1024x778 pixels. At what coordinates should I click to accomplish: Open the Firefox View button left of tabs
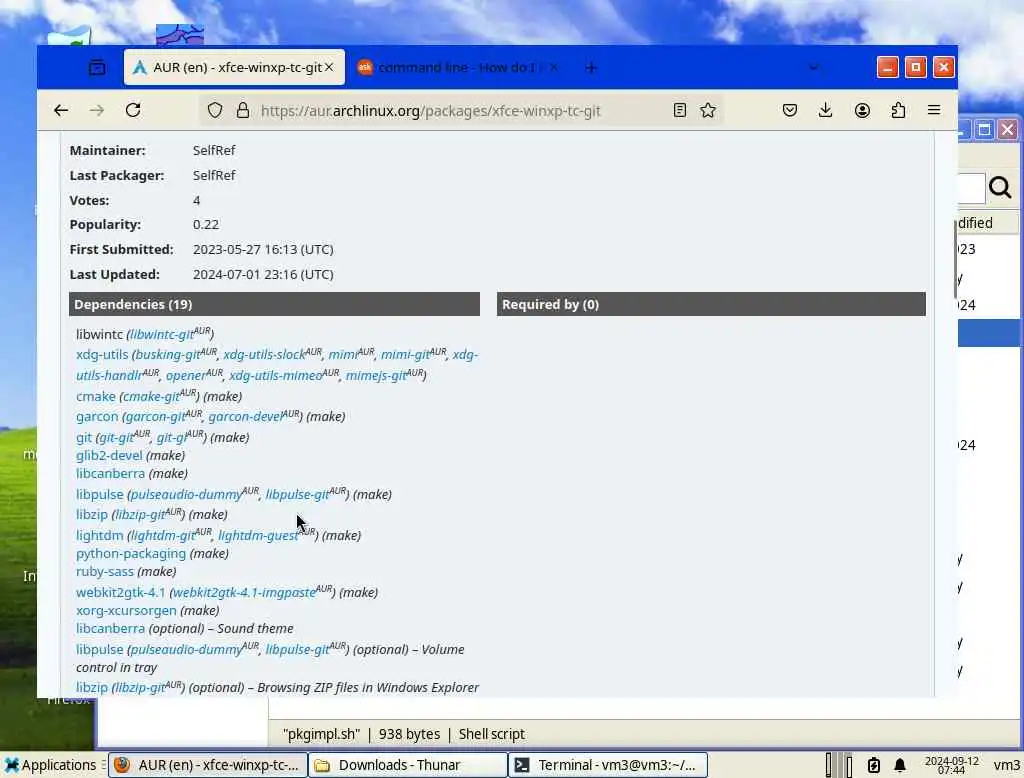click(97, 67)
